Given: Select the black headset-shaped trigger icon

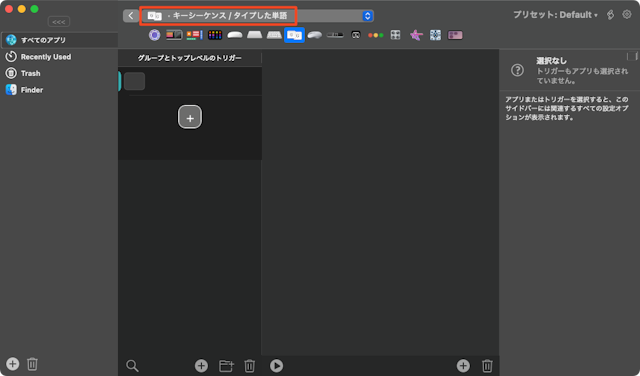Looking at the screenshot, I should pos(356,35).
